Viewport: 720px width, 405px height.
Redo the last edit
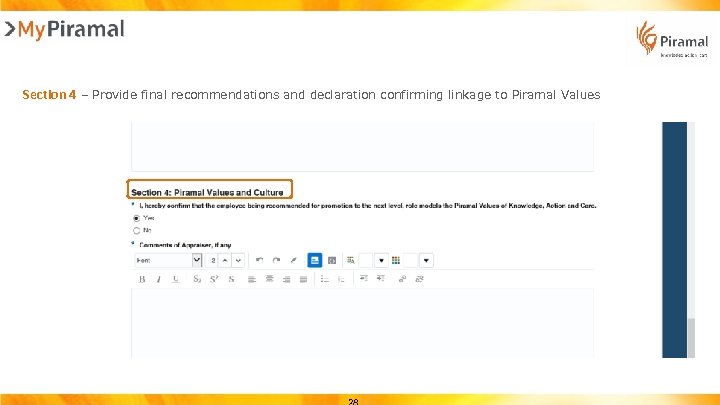point(276,260)
